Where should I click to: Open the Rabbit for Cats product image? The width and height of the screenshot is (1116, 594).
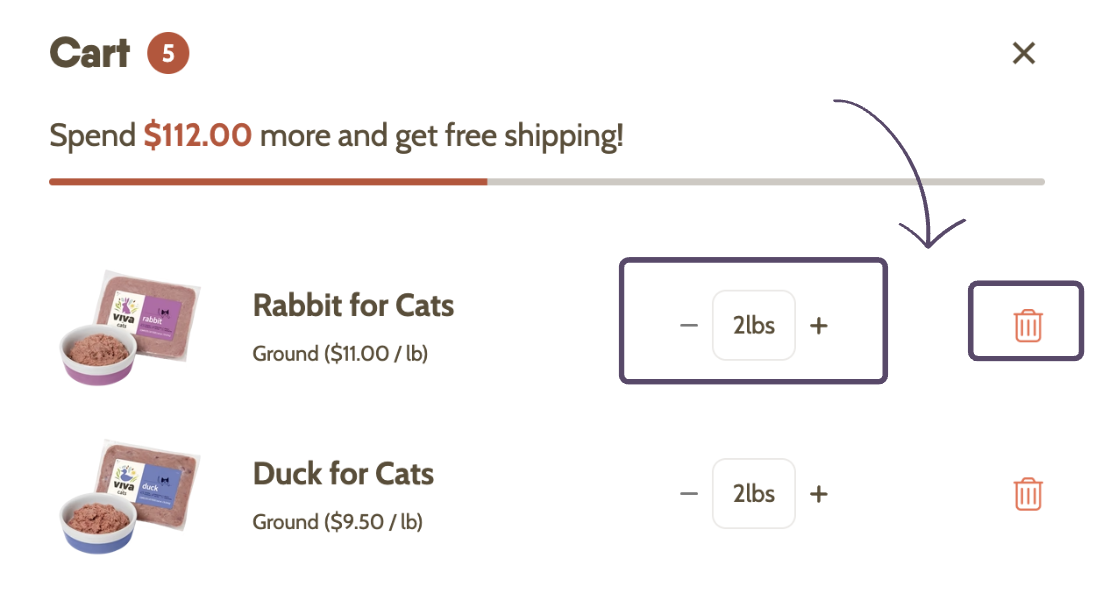[x=130, y=327]
